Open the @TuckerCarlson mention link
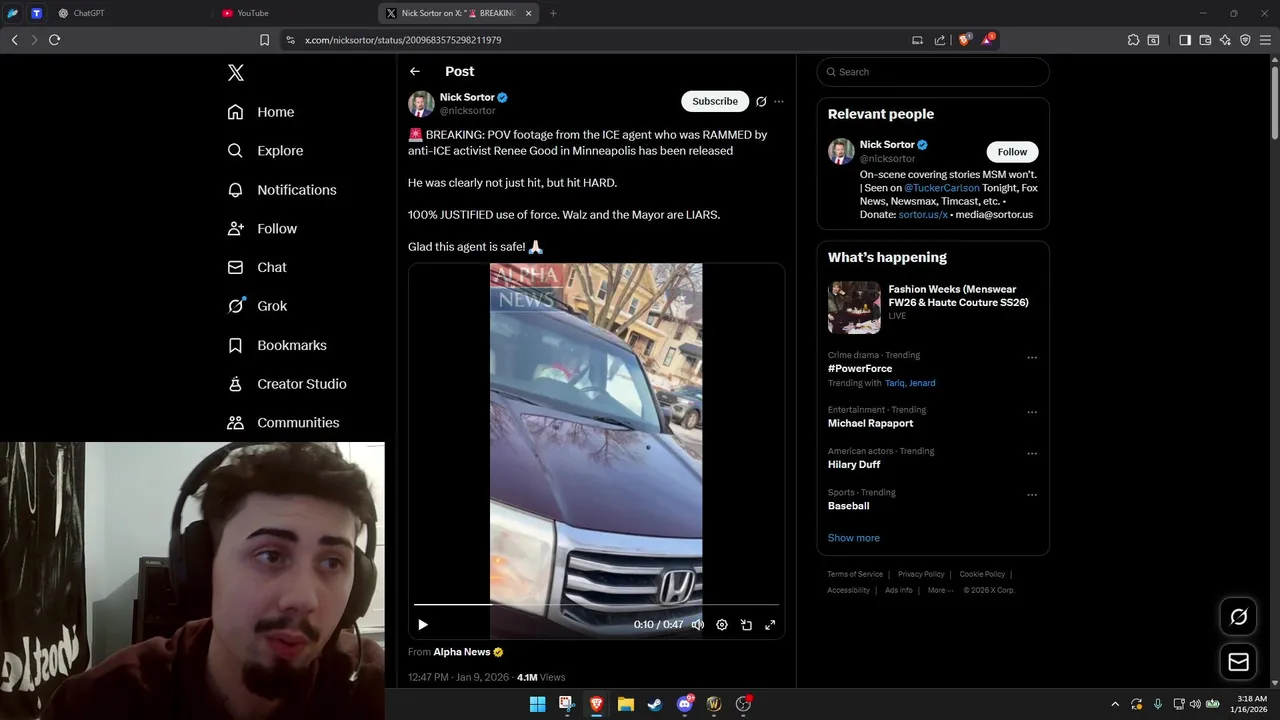1280x720 pixels. point(942,188)
